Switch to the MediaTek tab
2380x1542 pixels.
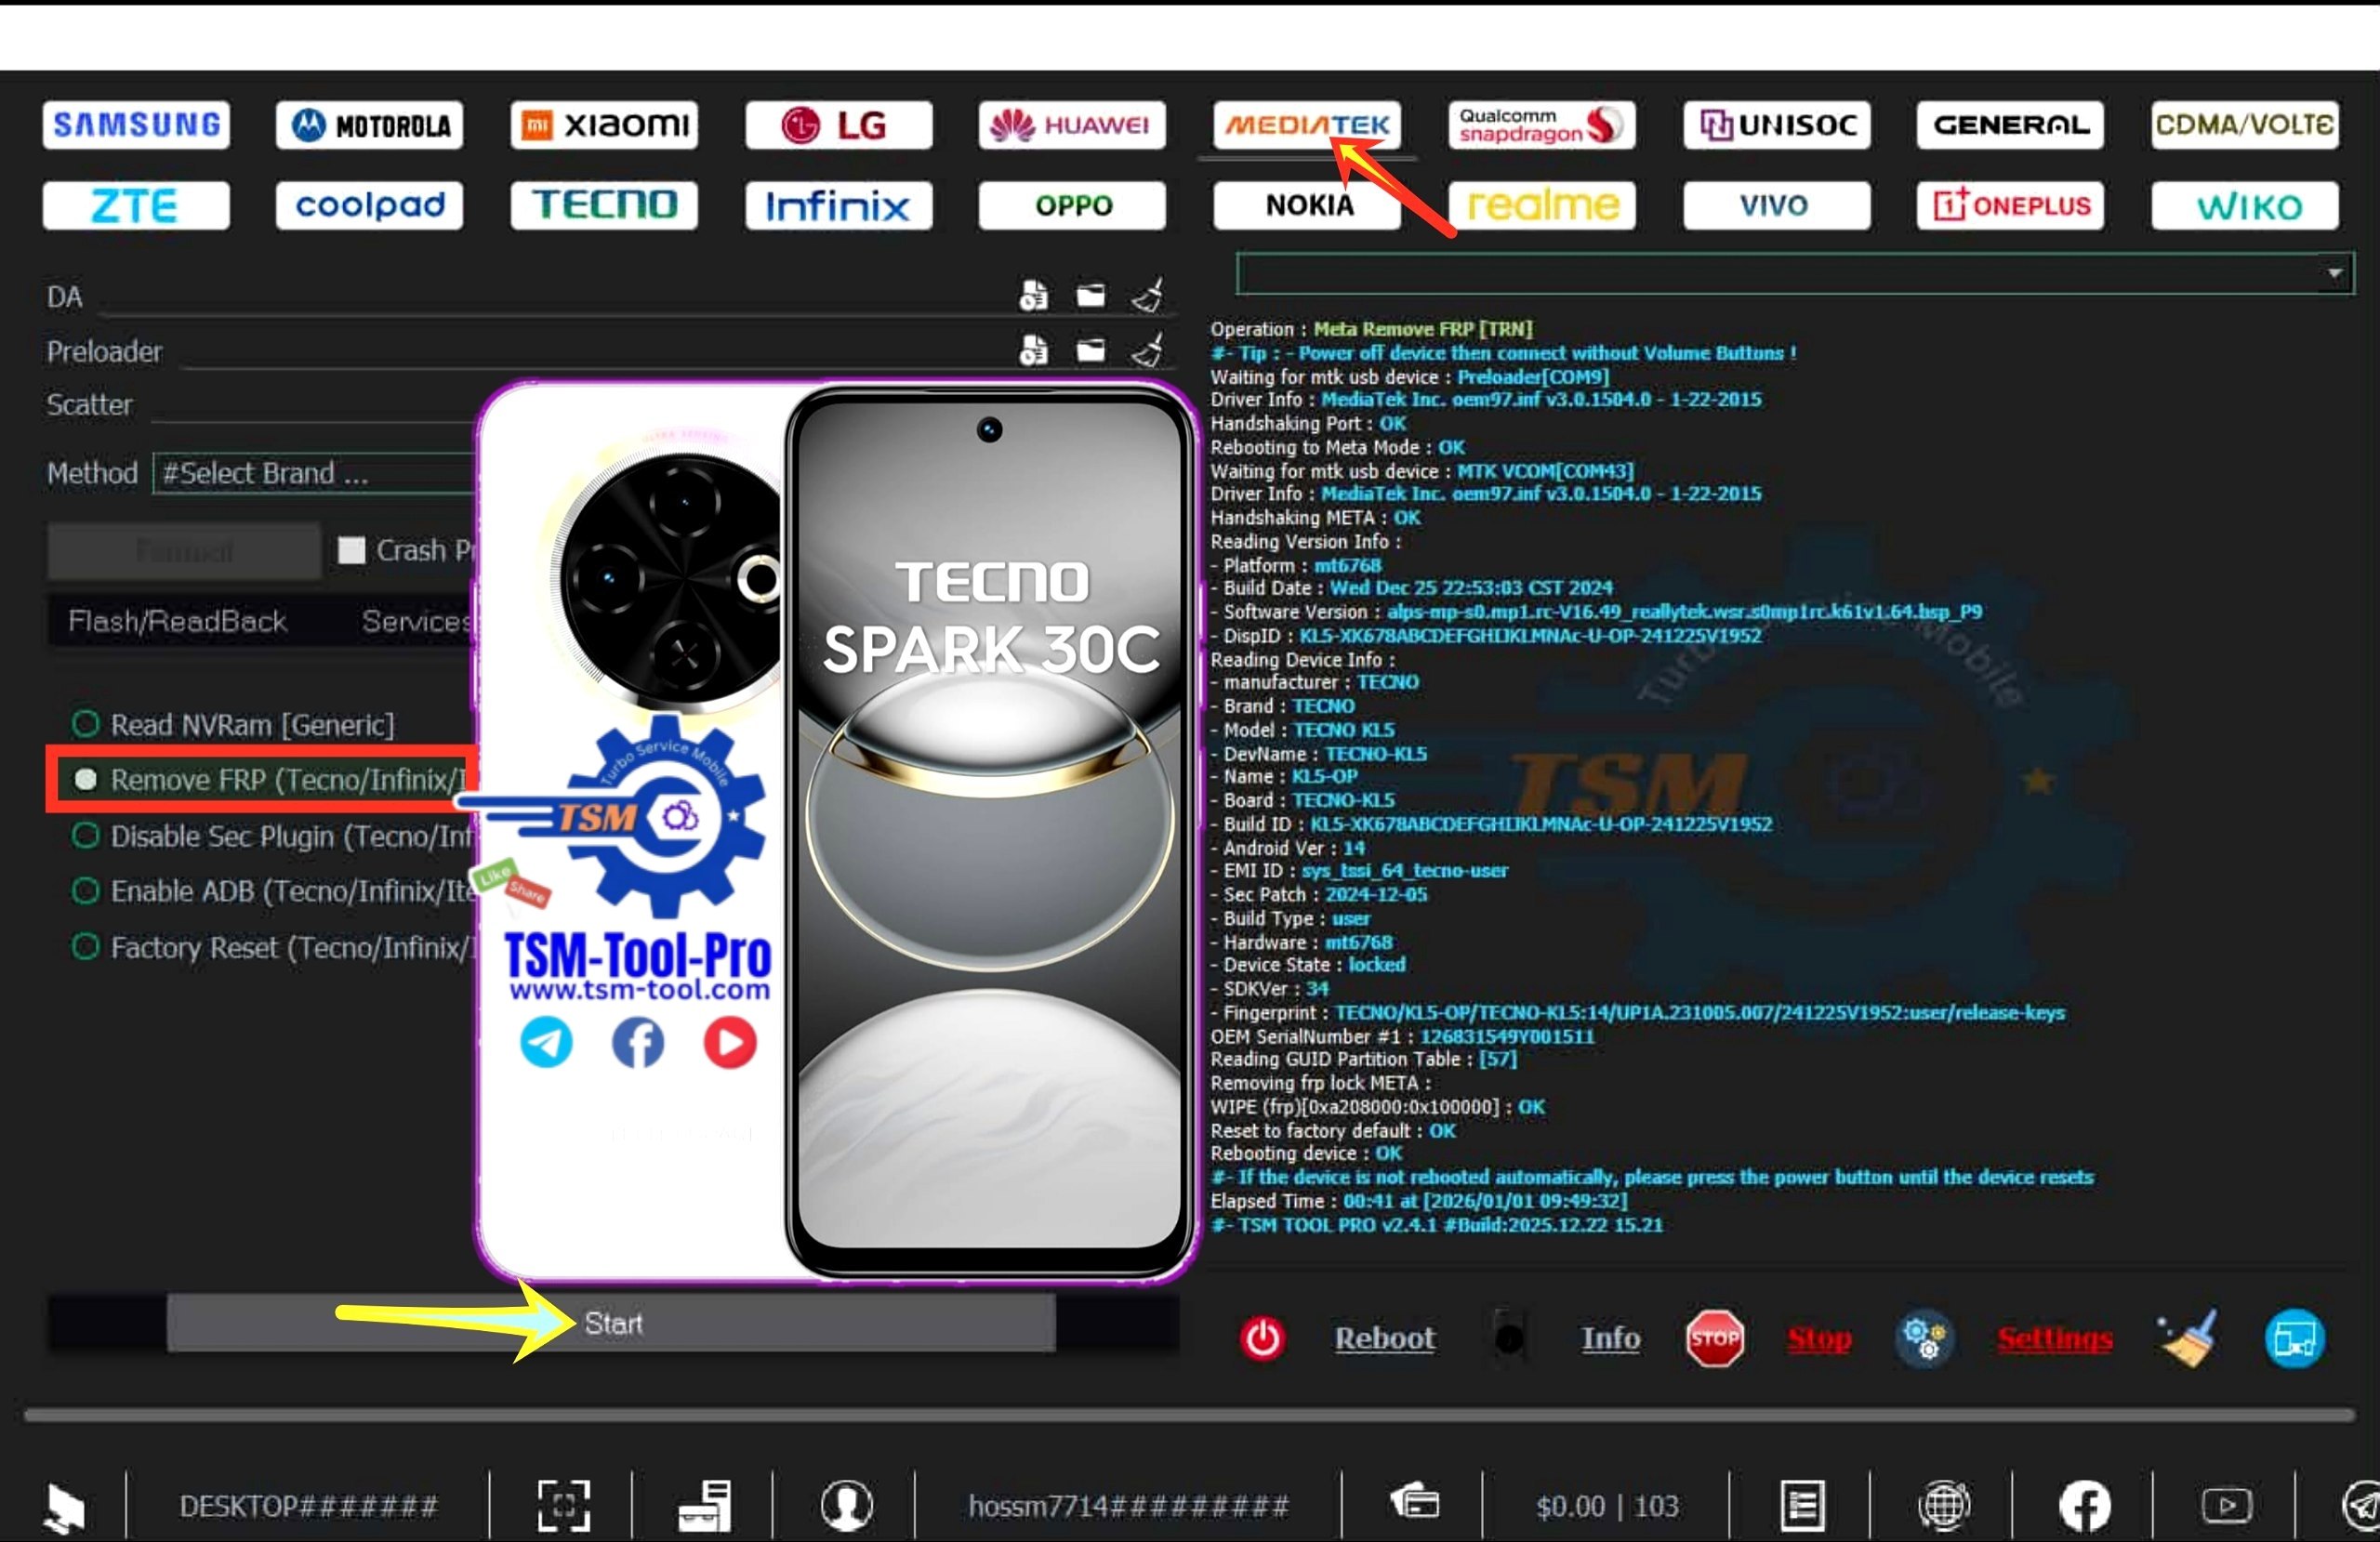coord(1307,125)
